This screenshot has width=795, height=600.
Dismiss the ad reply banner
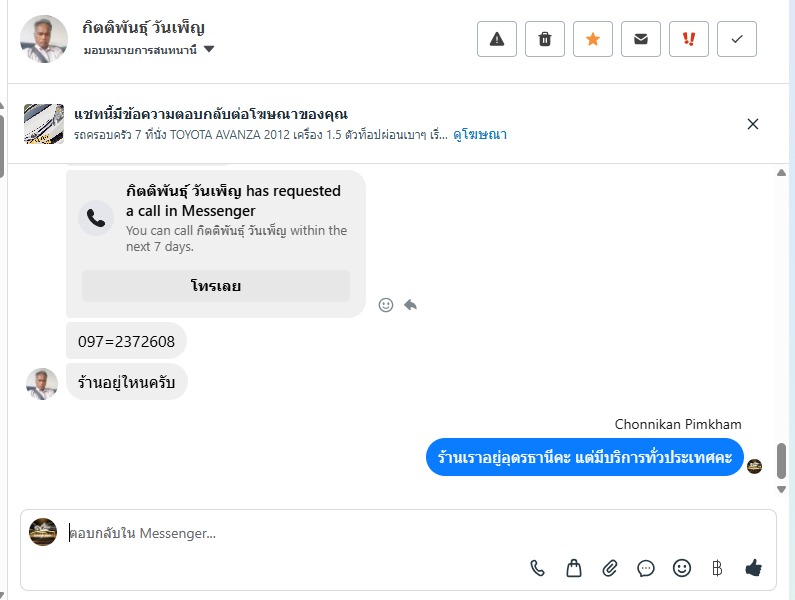tap(753, 124)
